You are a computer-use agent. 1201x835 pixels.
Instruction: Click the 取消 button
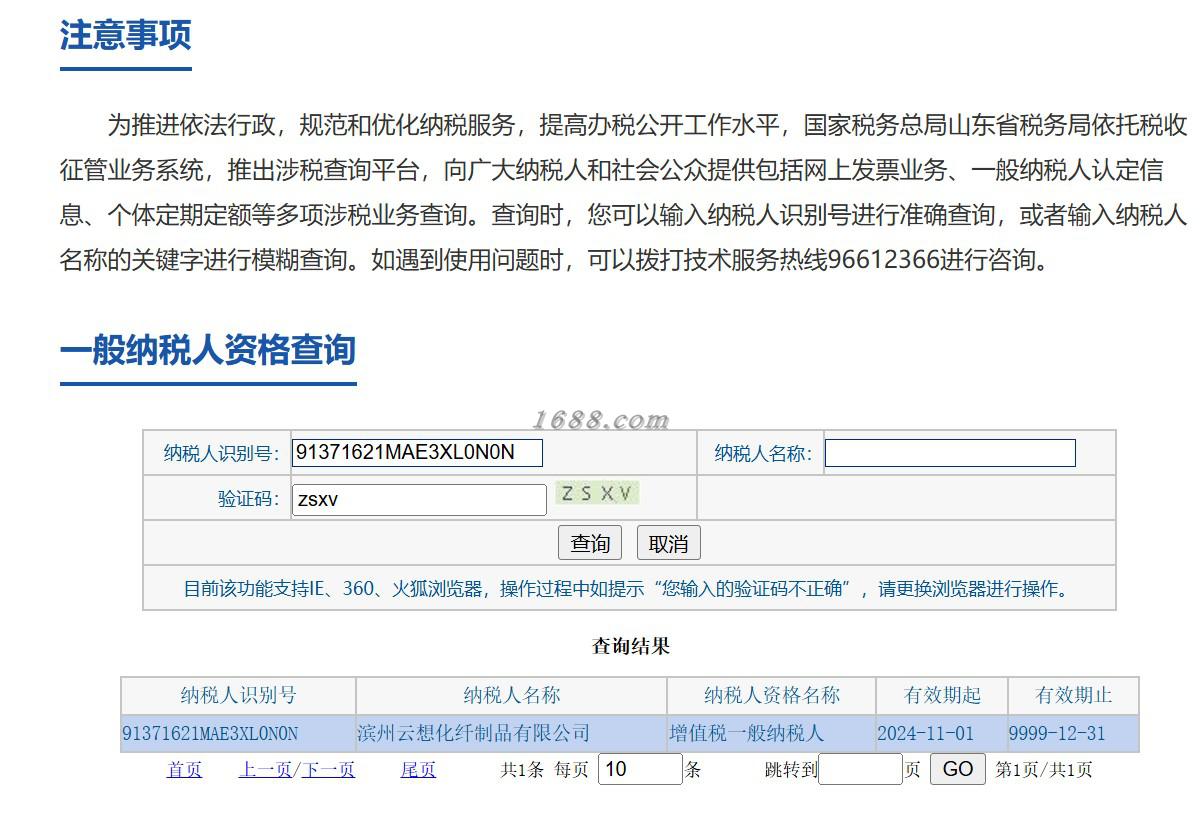click(668, 543)
